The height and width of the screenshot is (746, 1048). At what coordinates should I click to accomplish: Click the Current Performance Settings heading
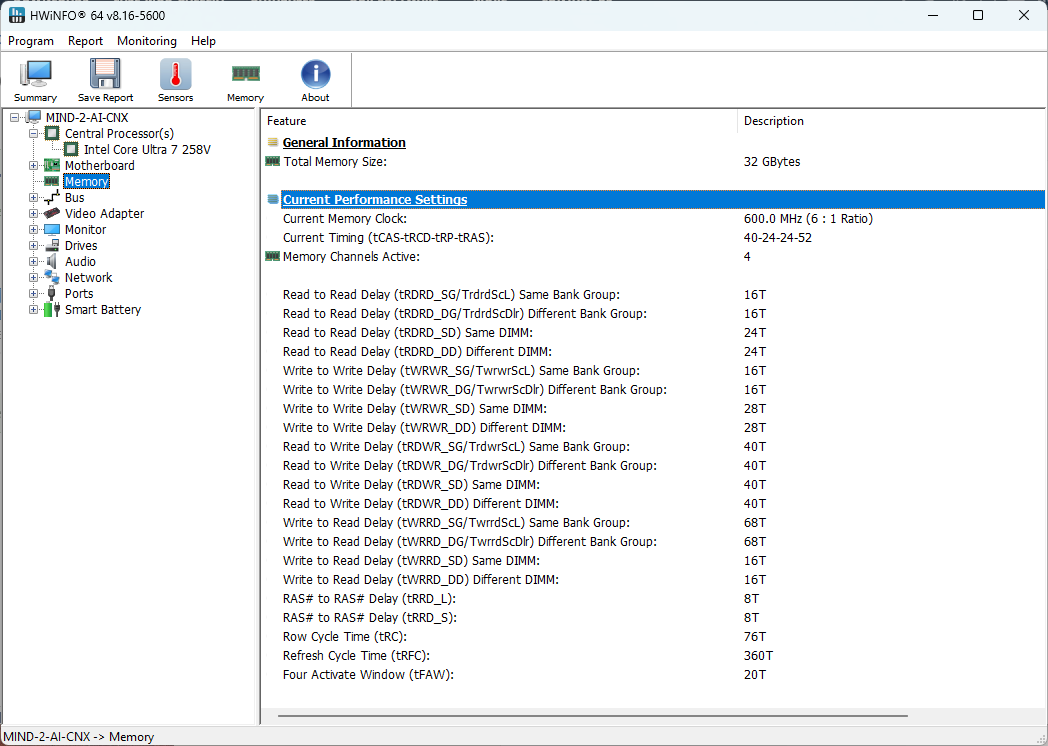pos(375,199)
